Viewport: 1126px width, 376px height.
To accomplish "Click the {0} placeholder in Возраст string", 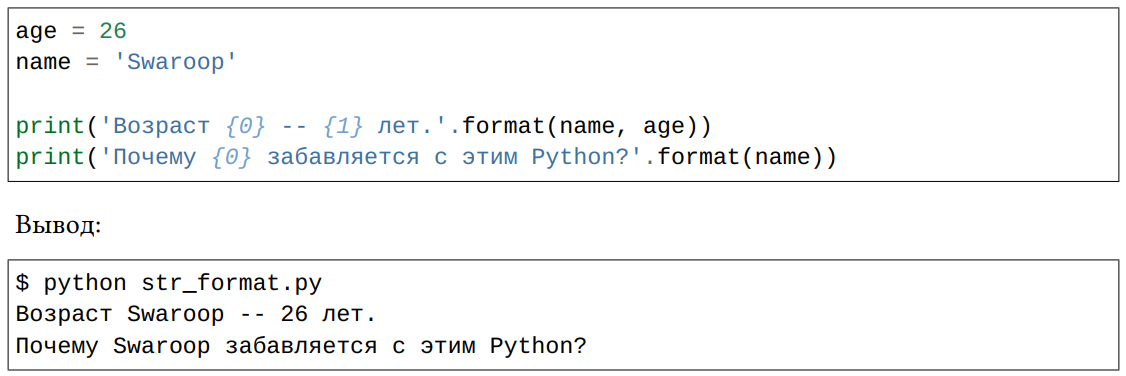I will coord(246,126).
